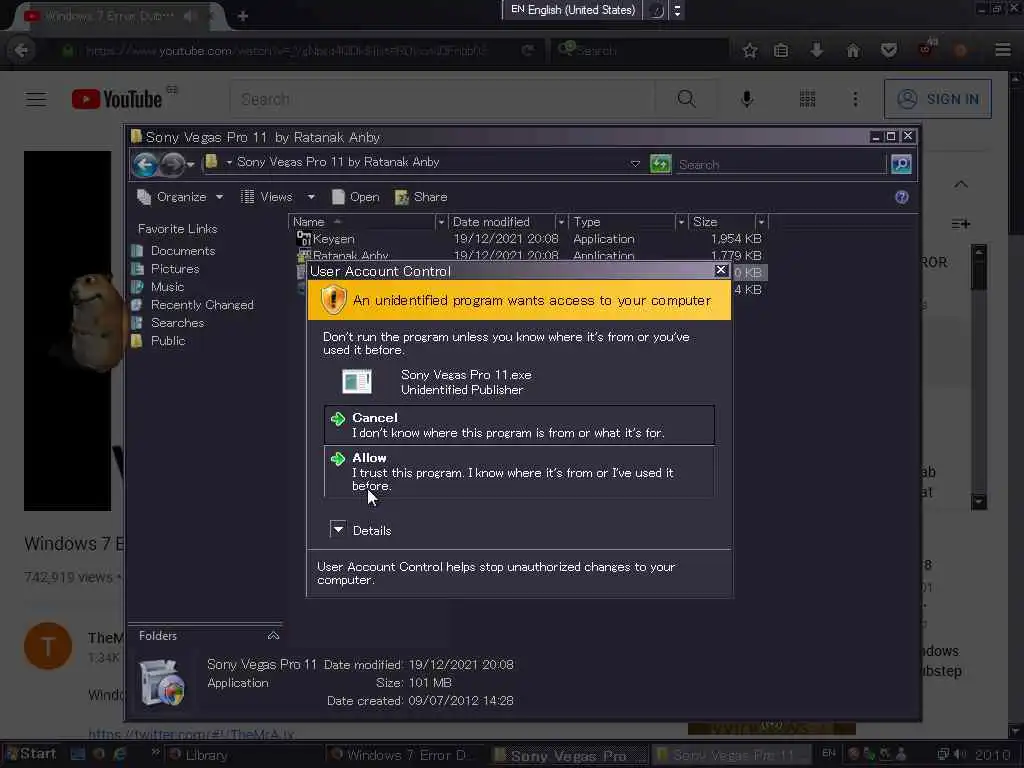Open a new browser tab
Image resolution: width=1024 pixels, height=768 pixels.
[x=243, y=16]
